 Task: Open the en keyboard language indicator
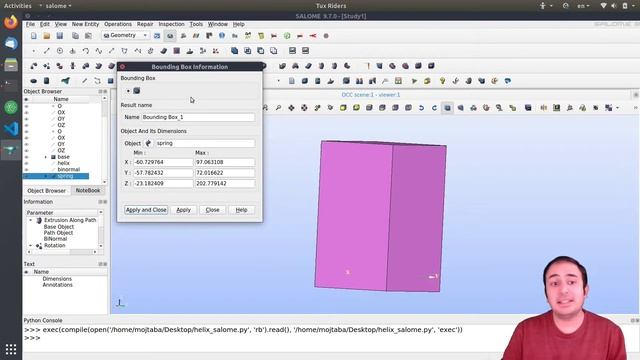tap(583, 6)
